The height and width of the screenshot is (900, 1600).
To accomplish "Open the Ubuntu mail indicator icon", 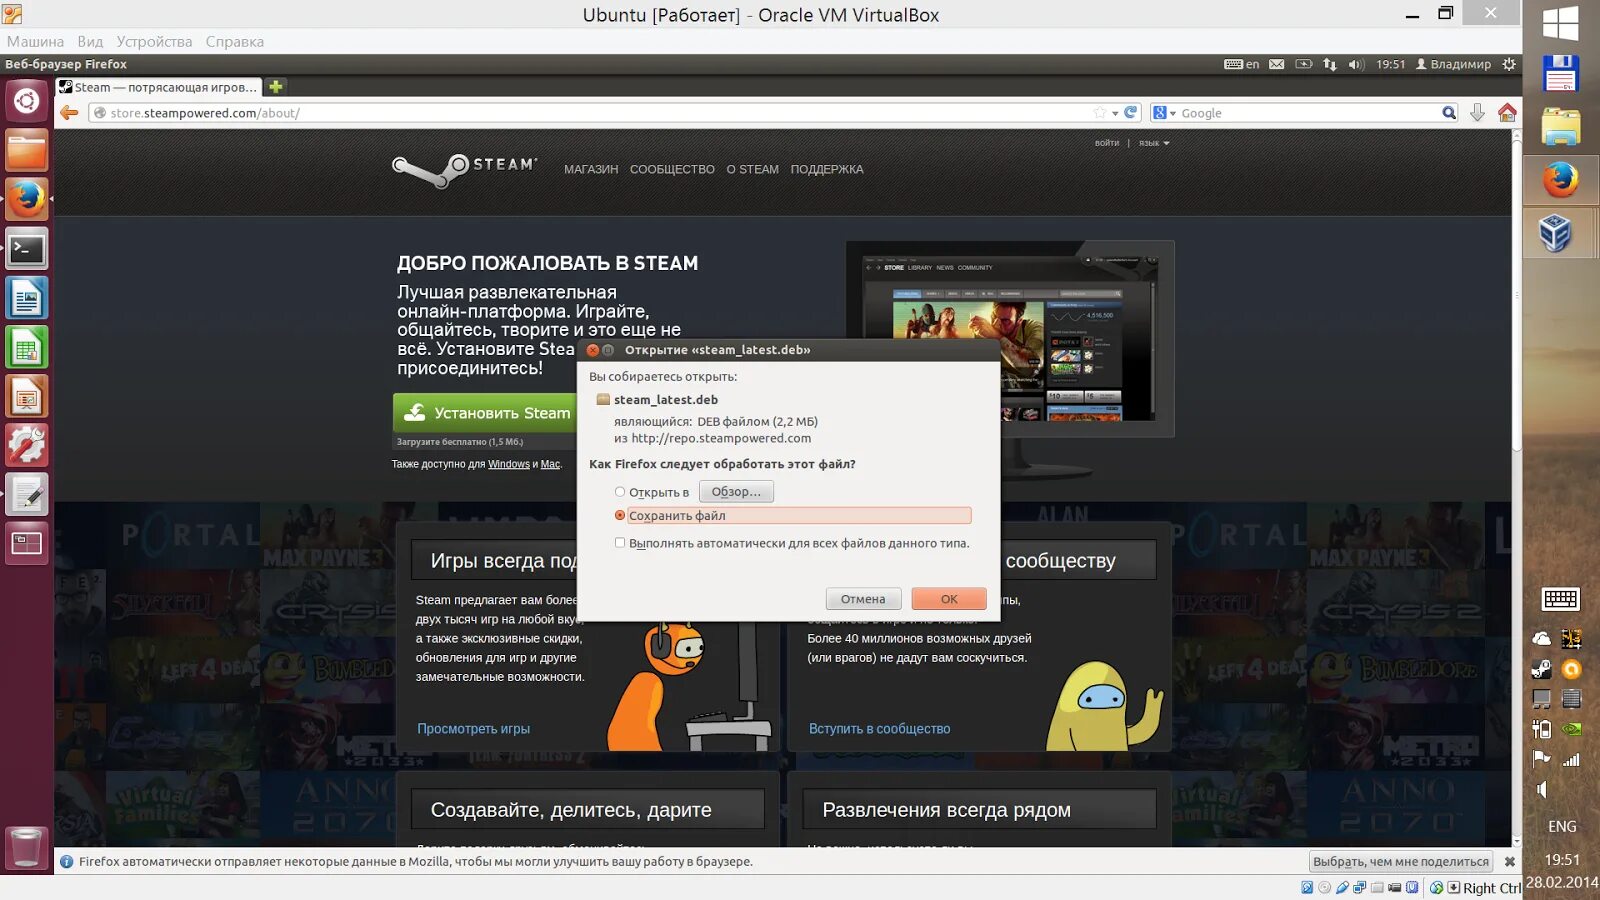I will coord(1277,64).
